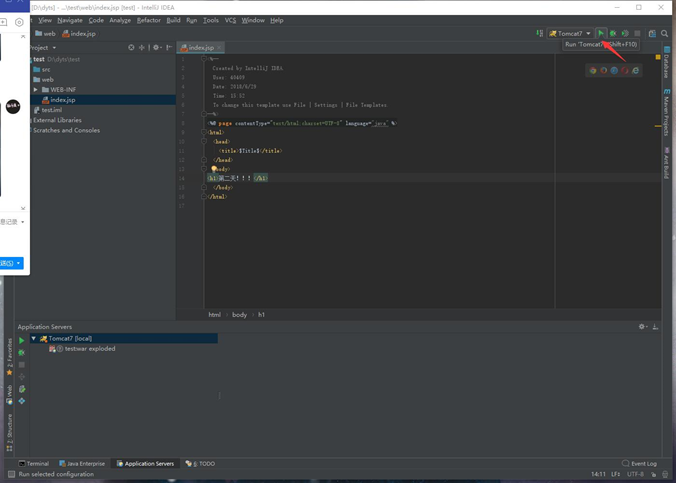Open the Tools menu
The image size is (676, 483).
click(x=211, y=20)
